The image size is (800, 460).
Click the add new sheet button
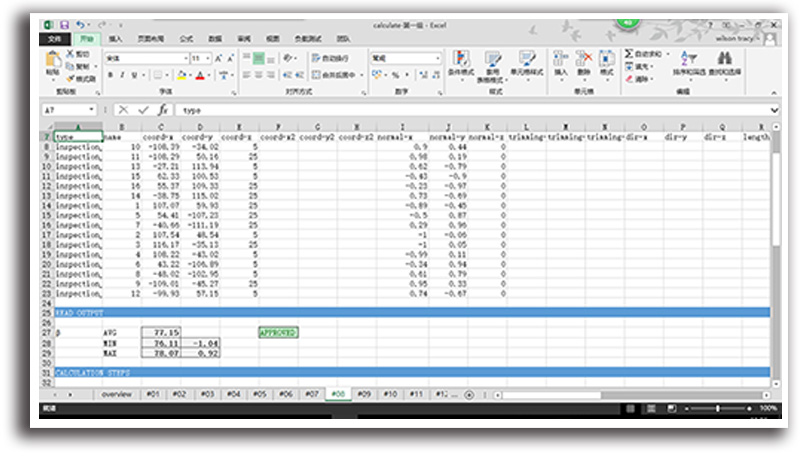[469, 394]
